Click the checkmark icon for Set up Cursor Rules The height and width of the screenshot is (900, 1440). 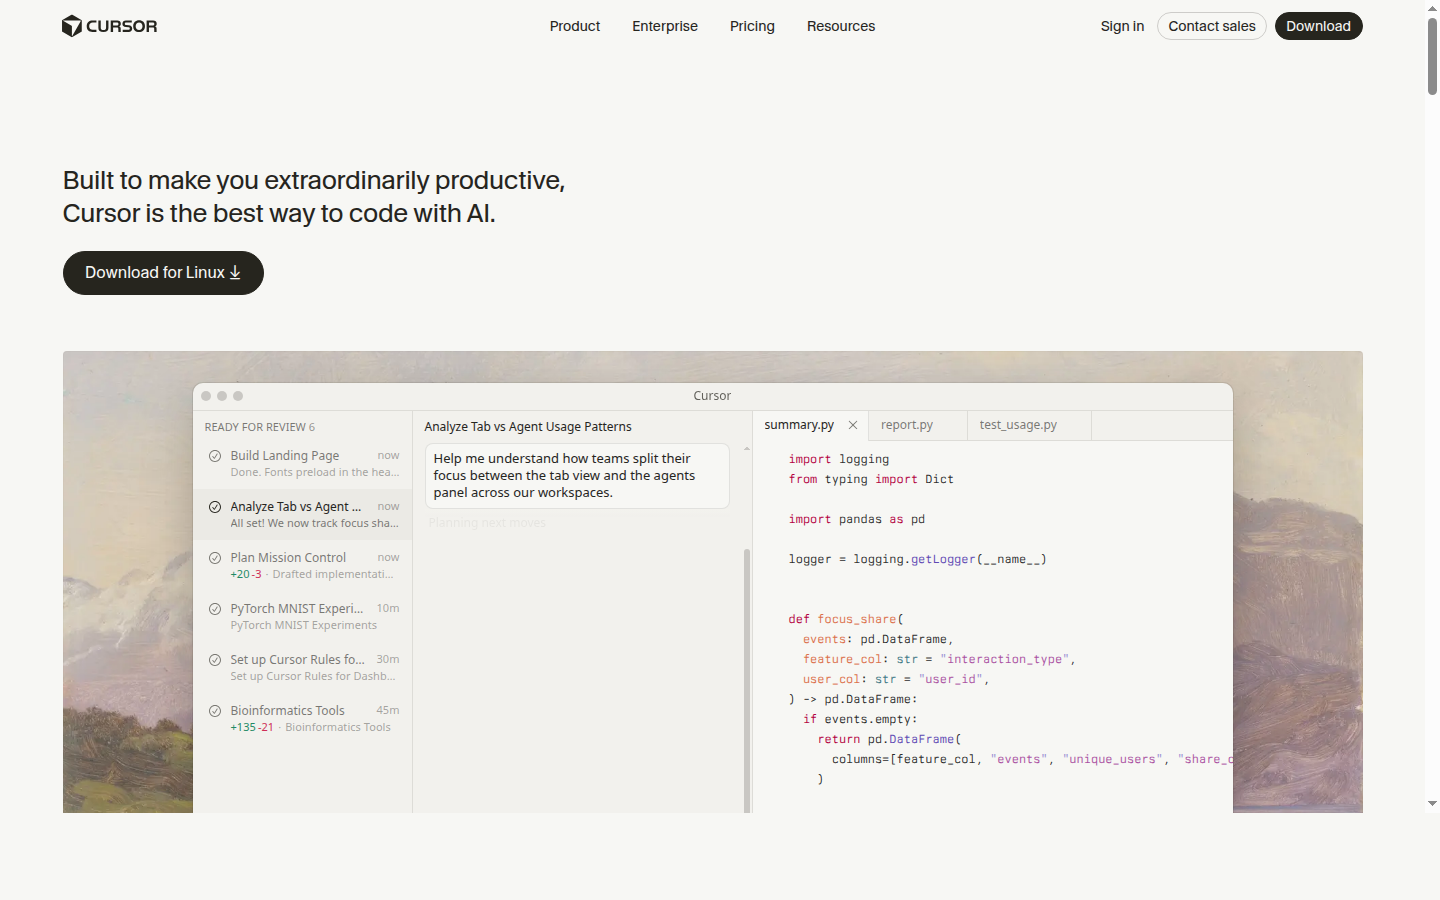point(214,659)
